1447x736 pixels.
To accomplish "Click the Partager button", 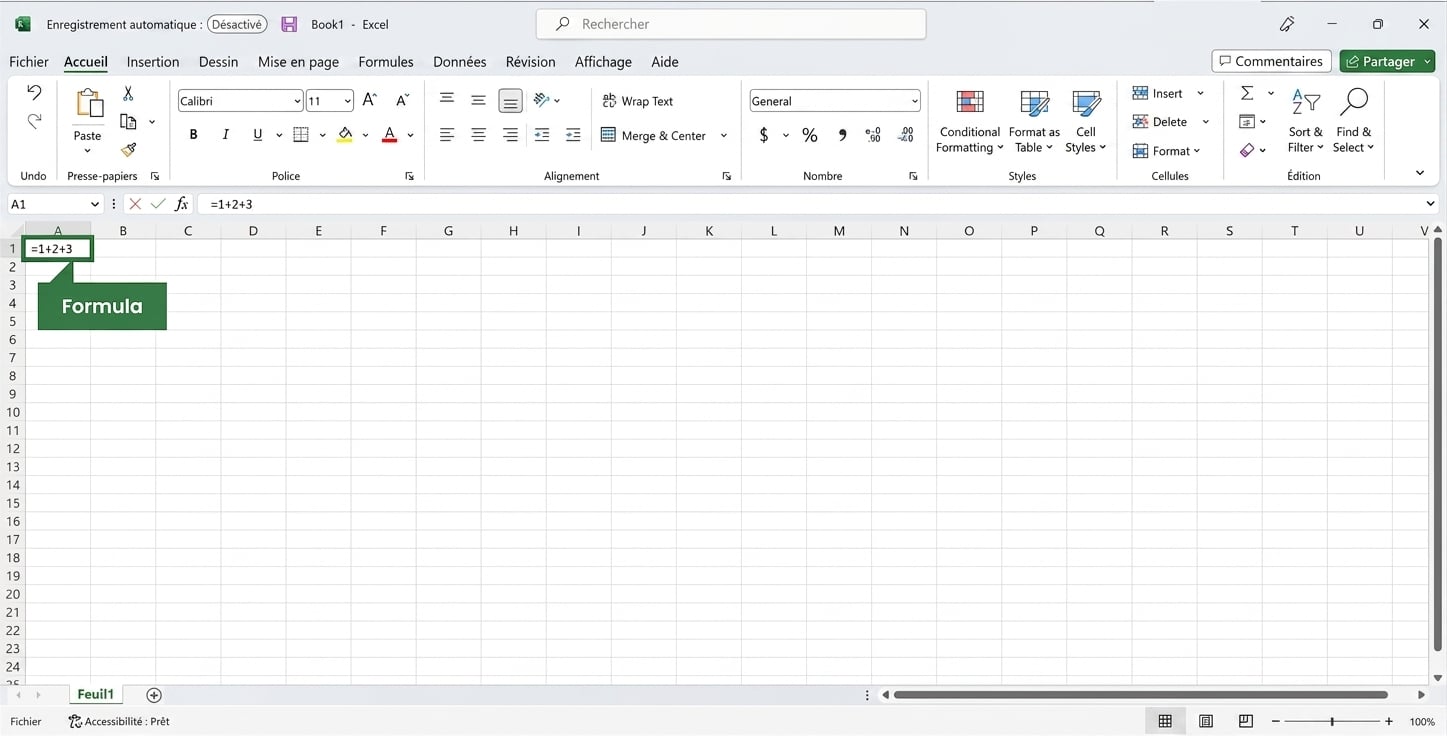I will point(1386,61).
